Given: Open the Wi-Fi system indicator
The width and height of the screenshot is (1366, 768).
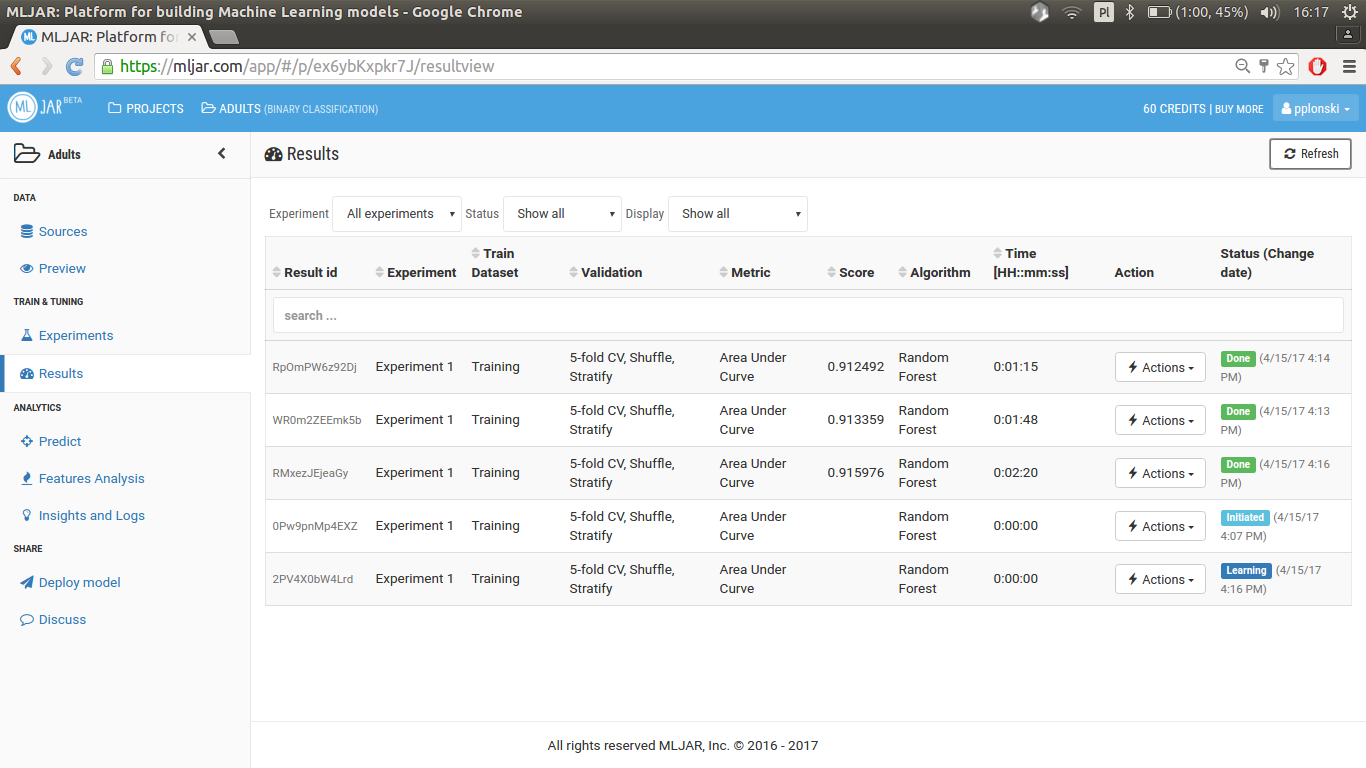Looking at the screenshot, I should click(x=1072, y=12).
